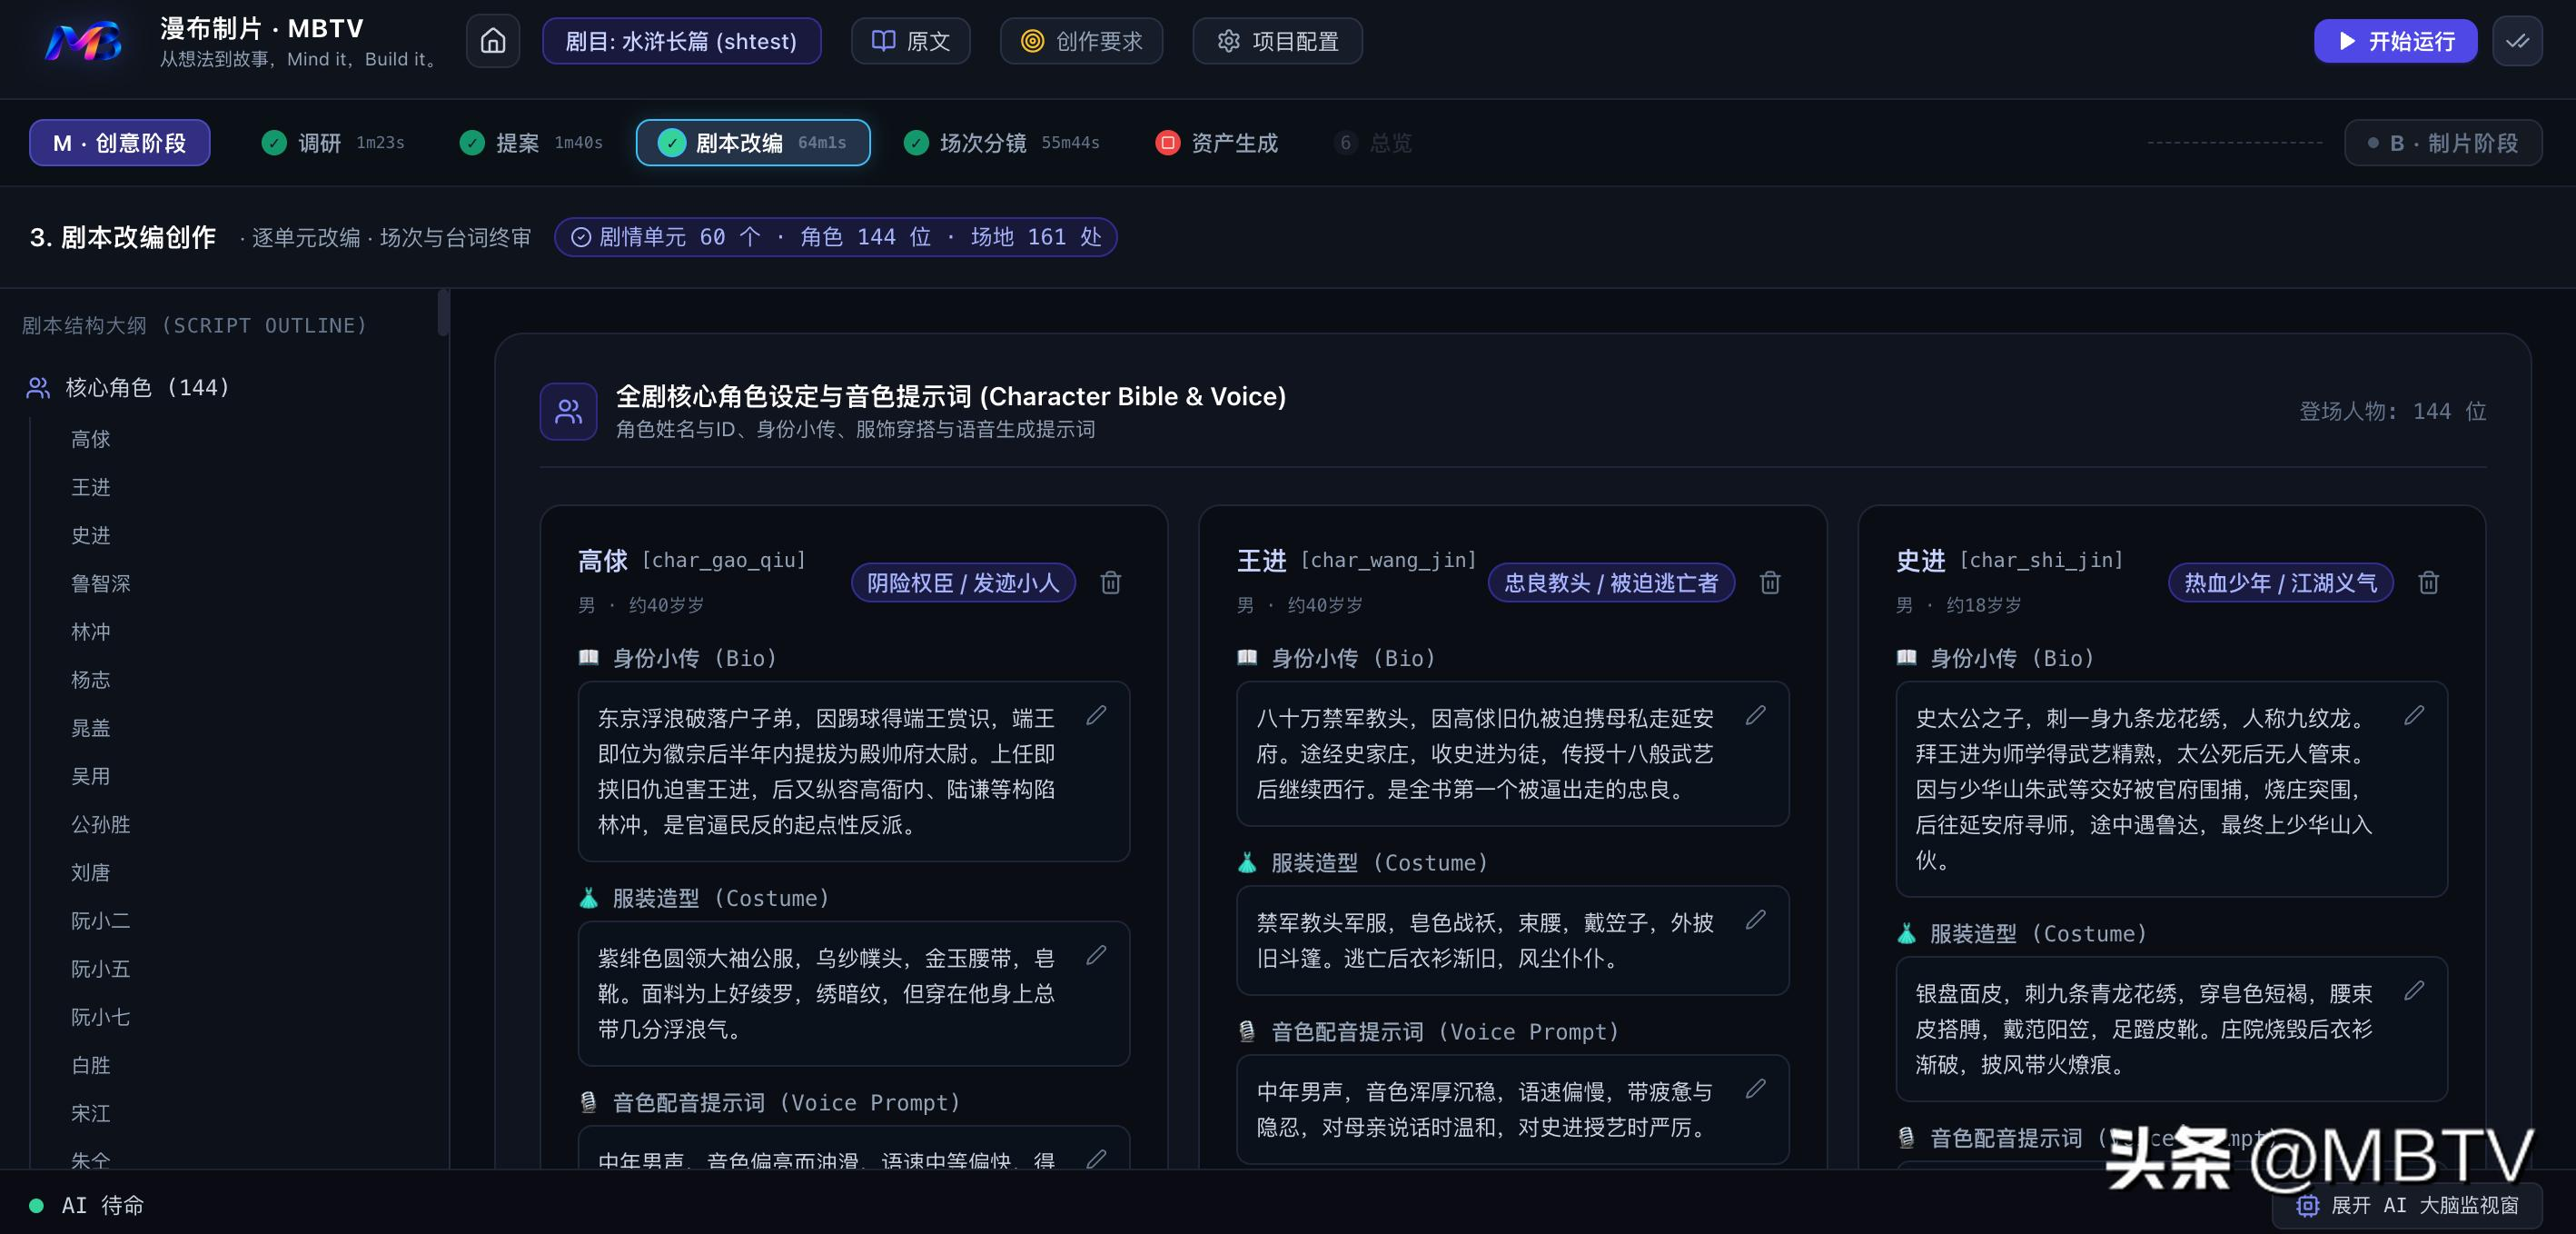Open 创作要求 creative requirements
Image resolution: width=2576 pixels, height=1234 pixels.
pos(1081,41)
